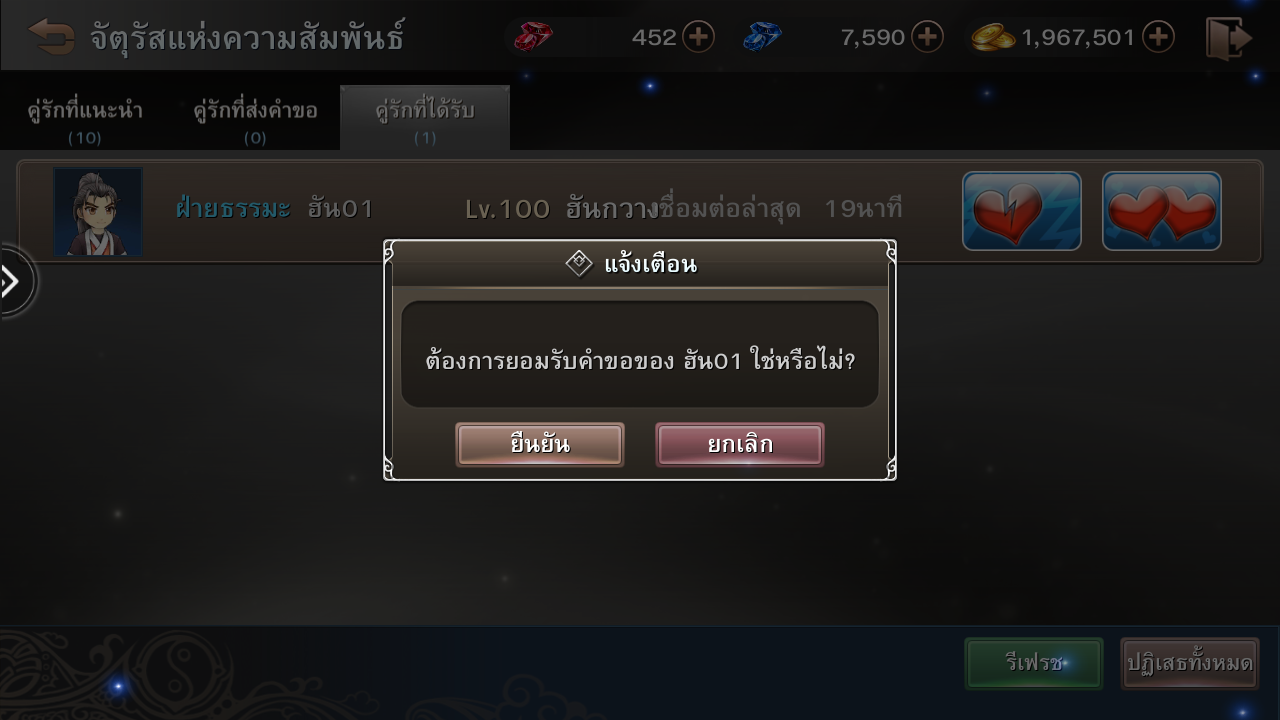Tap the blue gem currency icon
This screenshot has width=1280, height=720.
click(762, 38)
